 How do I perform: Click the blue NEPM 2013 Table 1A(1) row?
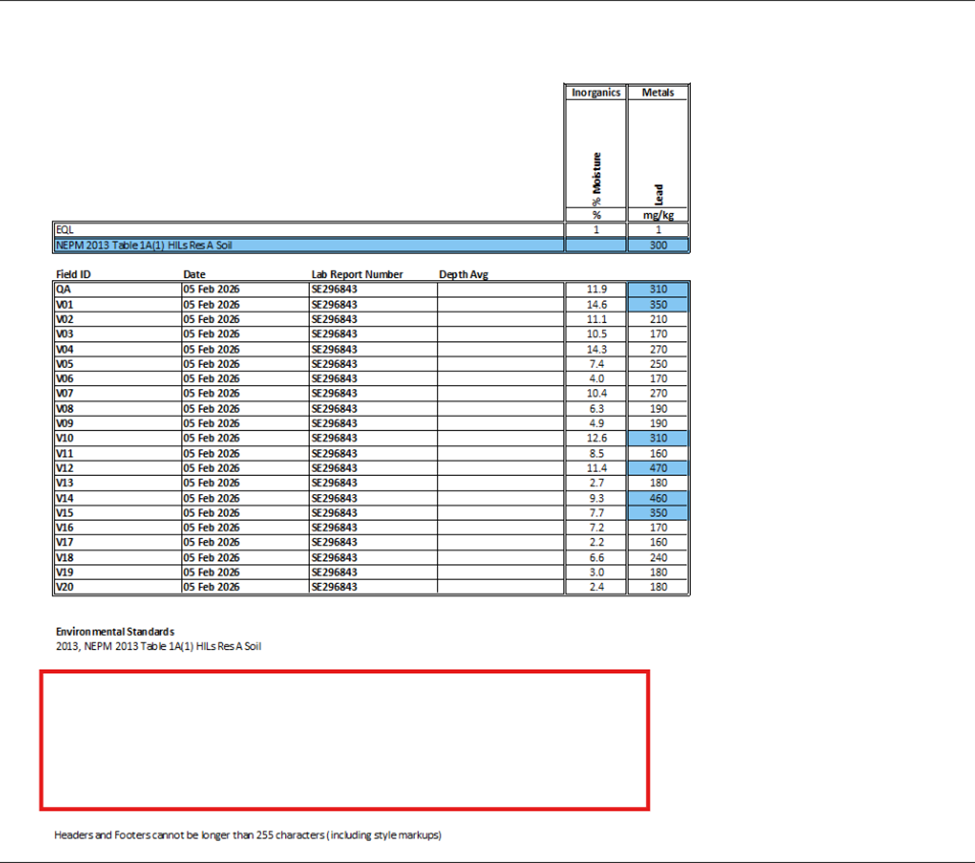point(308,245)
